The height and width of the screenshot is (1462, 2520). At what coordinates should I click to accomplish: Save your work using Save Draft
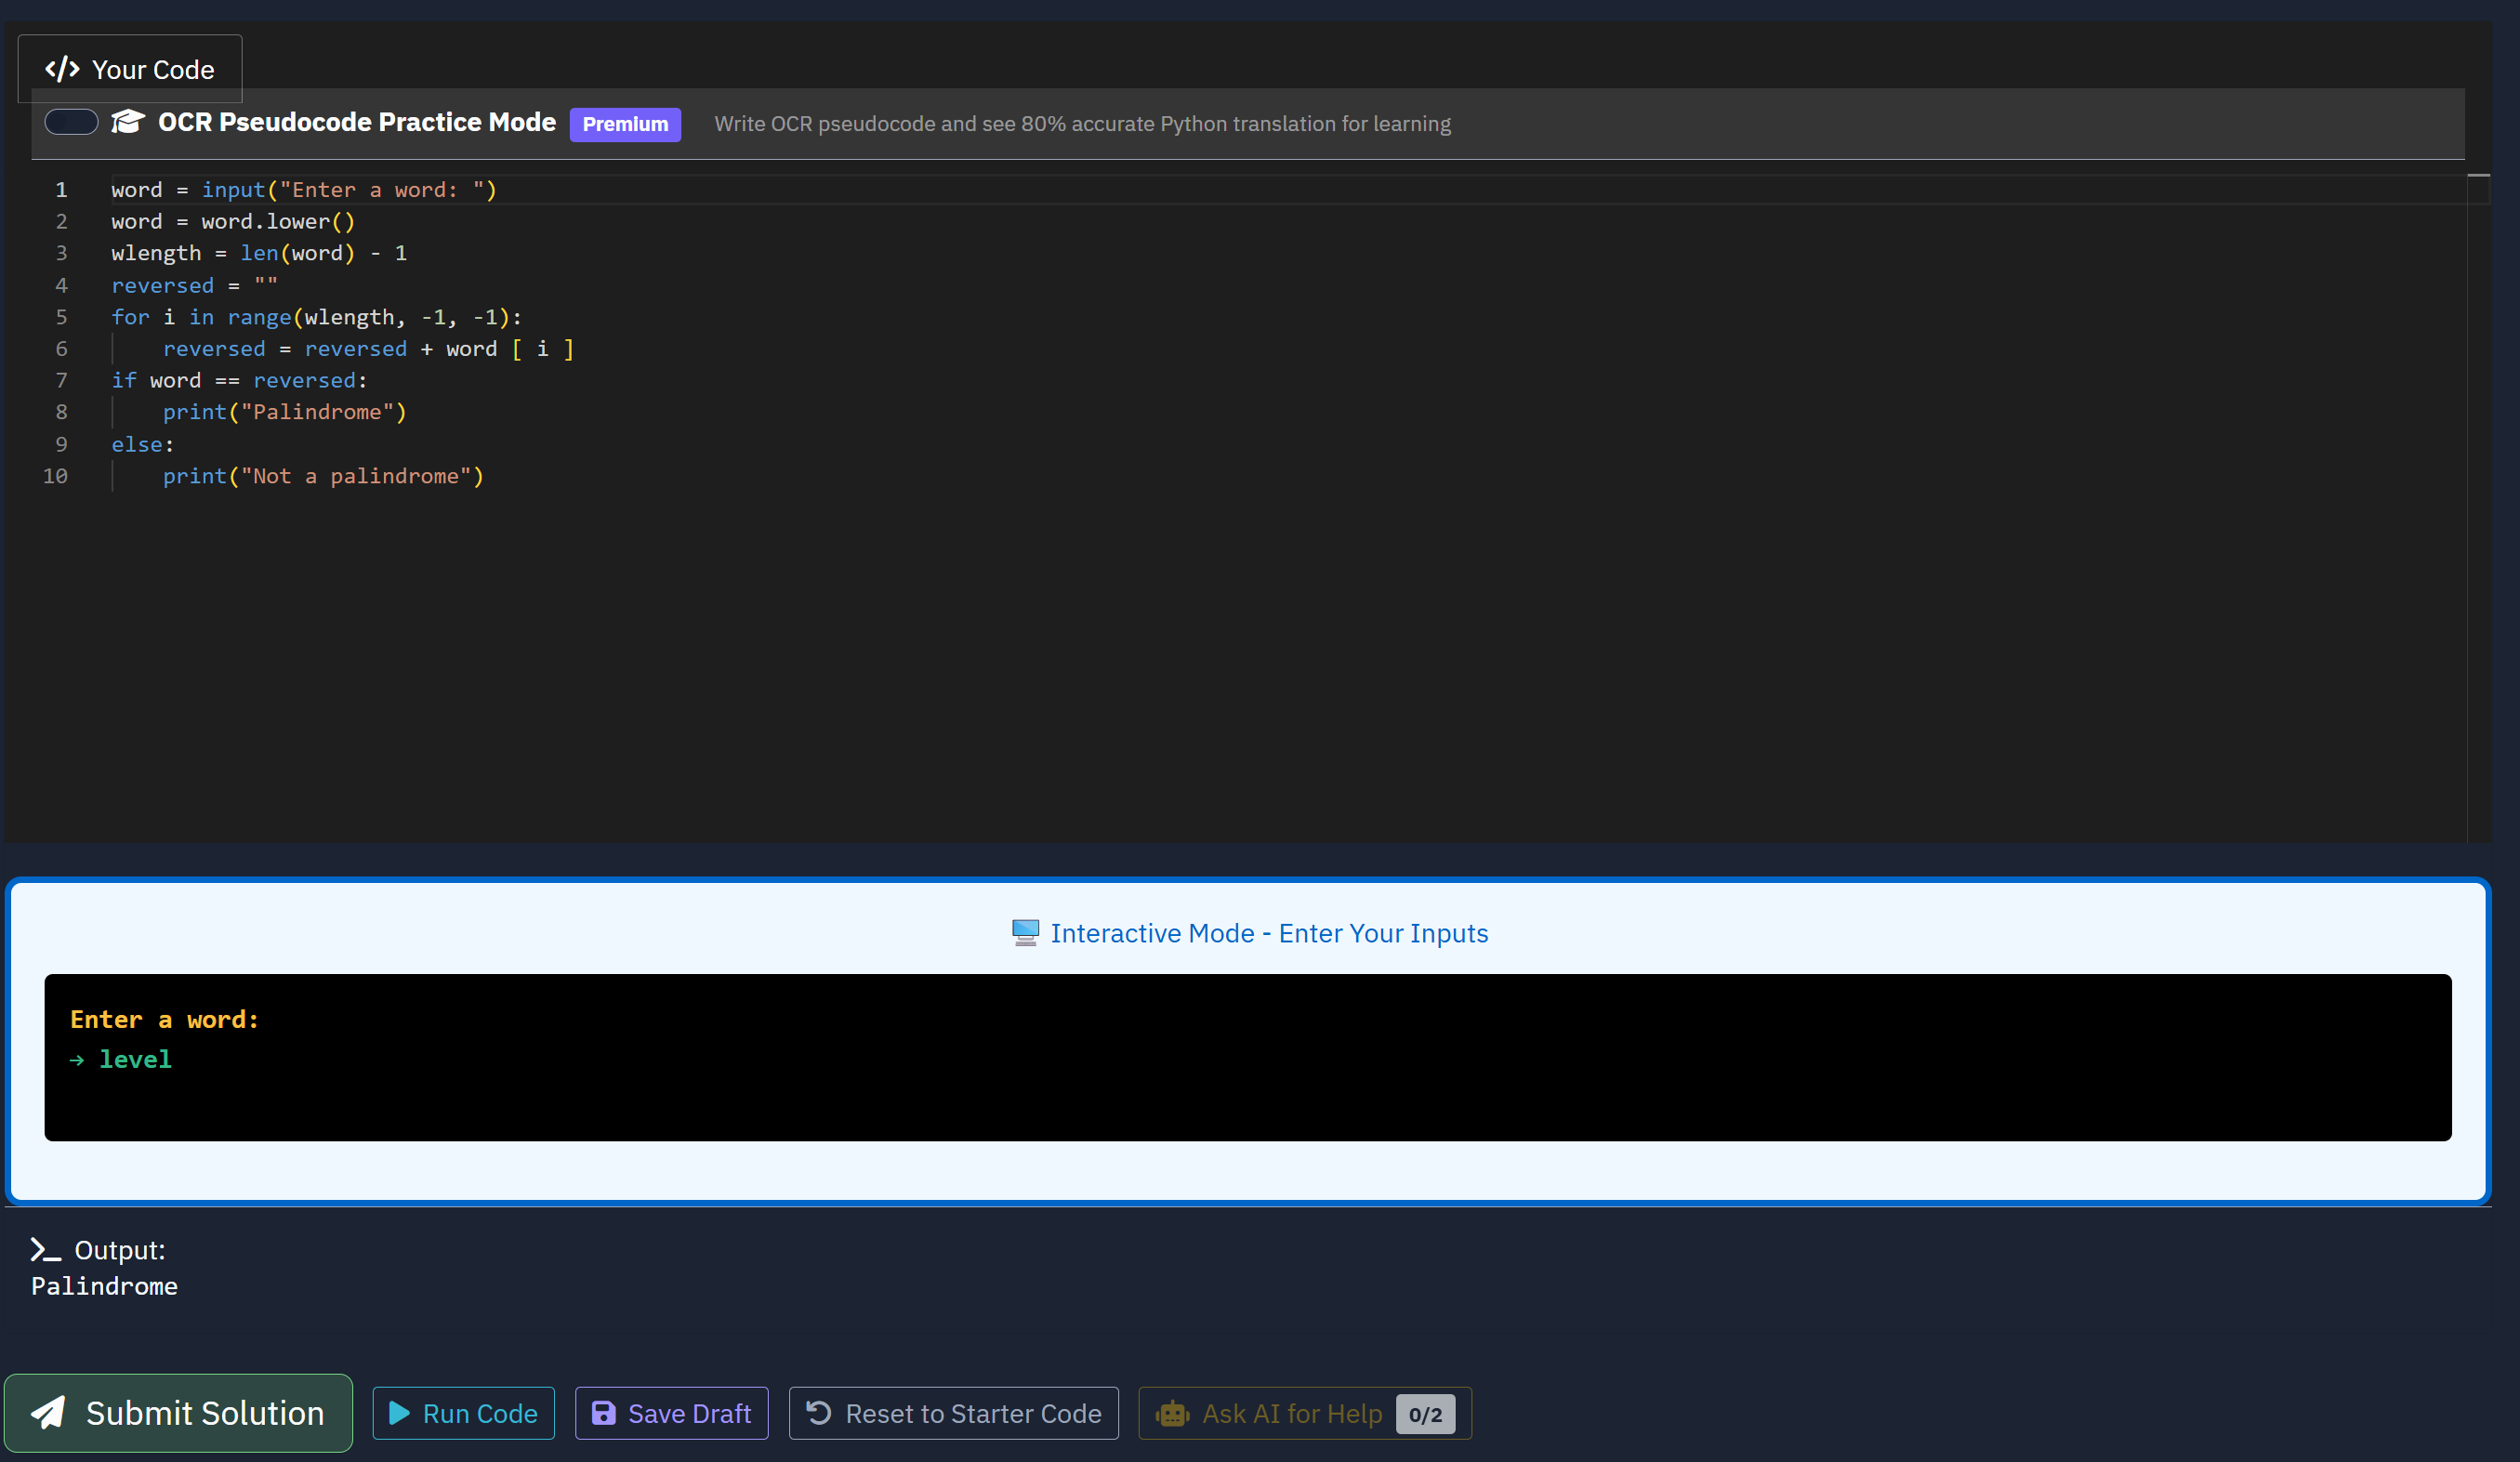671,1413
